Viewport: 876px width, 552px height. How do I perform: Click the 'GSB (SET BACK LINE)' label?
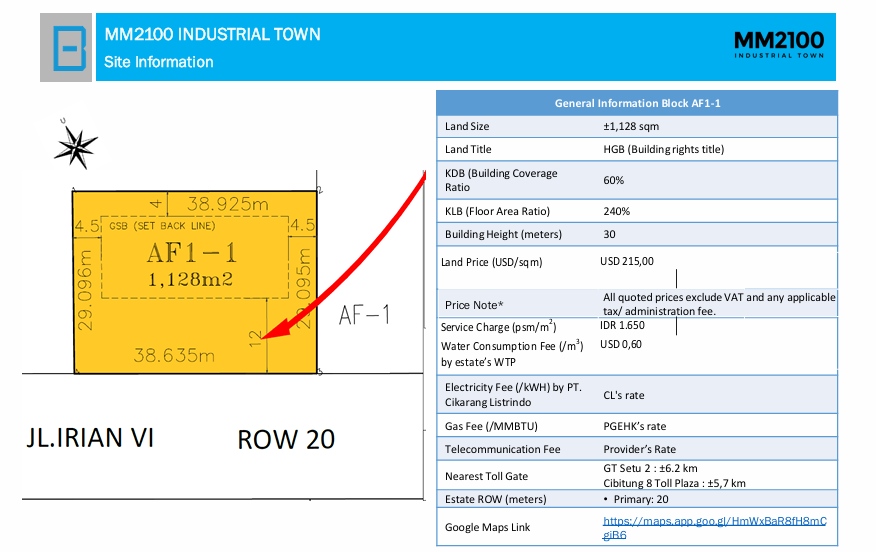click(162, 226)
